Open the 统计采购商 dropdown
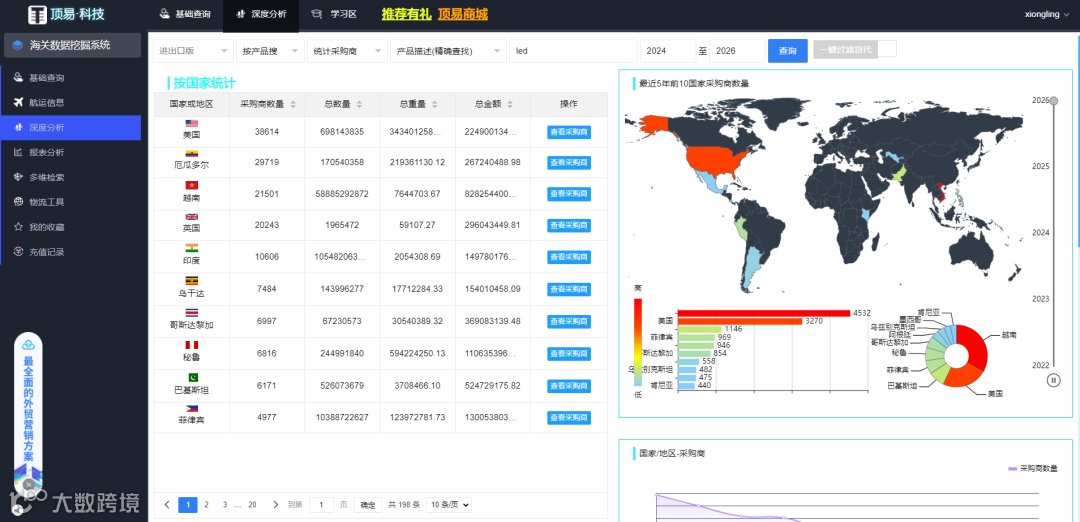This screenshot has height=522, width=1080. pos(347,51)
